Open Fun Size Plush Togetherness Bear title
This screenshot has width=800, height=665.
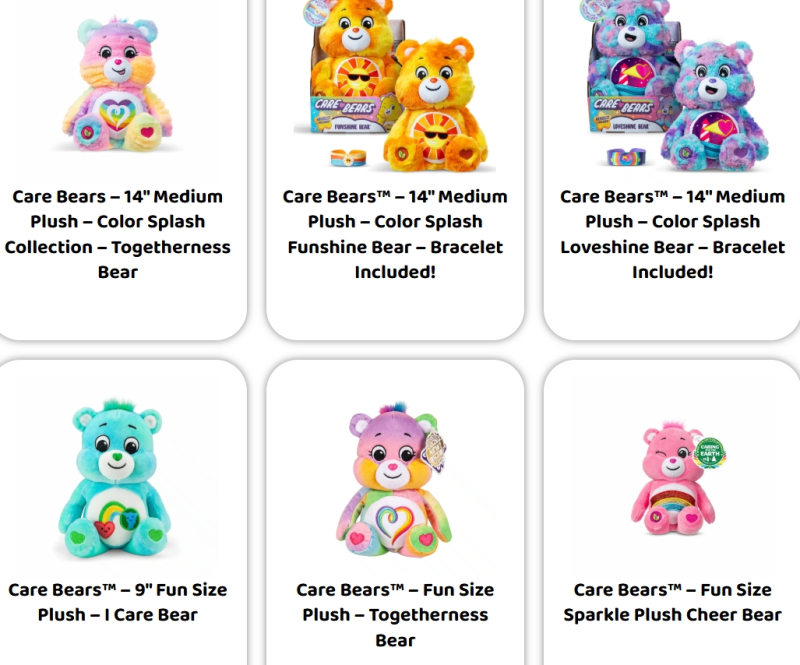[395, 615]
